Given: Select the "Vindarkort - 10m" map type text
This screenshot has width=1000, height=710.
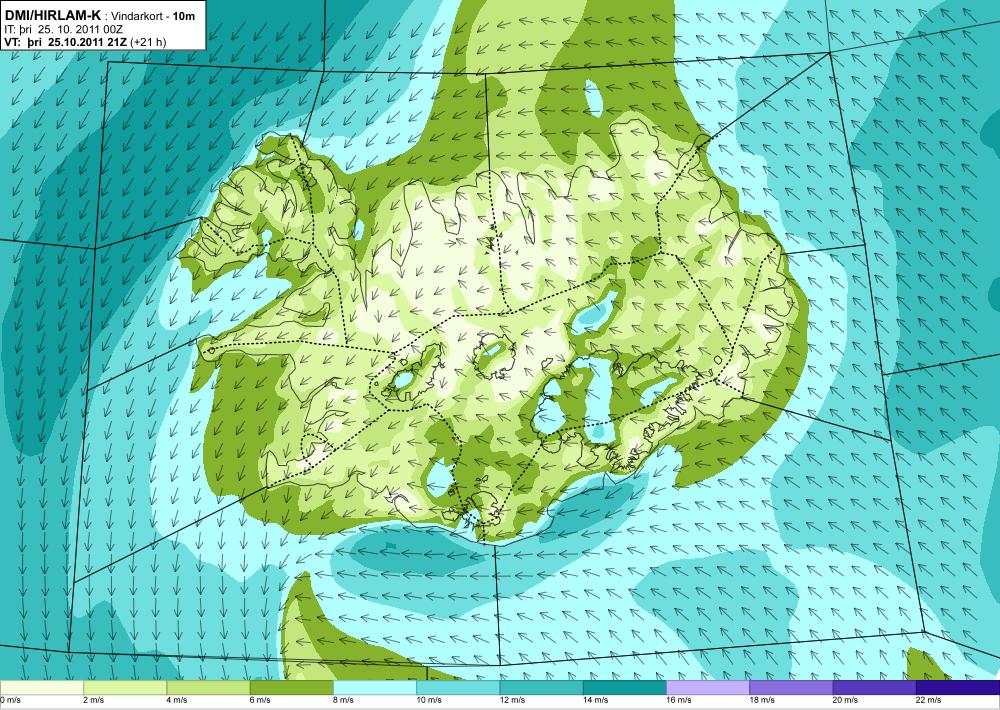Looking at the screenshot, I should [153, 17].
